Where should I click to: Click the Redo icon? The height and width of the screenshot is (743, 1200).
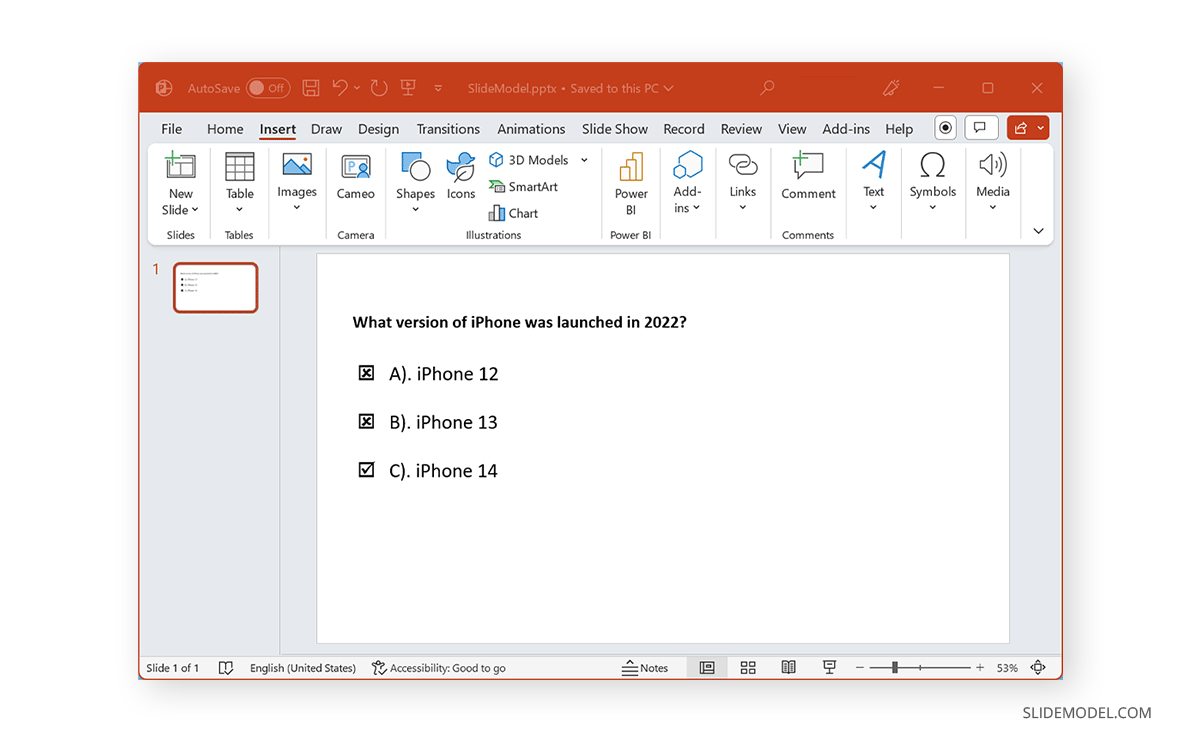379,88
